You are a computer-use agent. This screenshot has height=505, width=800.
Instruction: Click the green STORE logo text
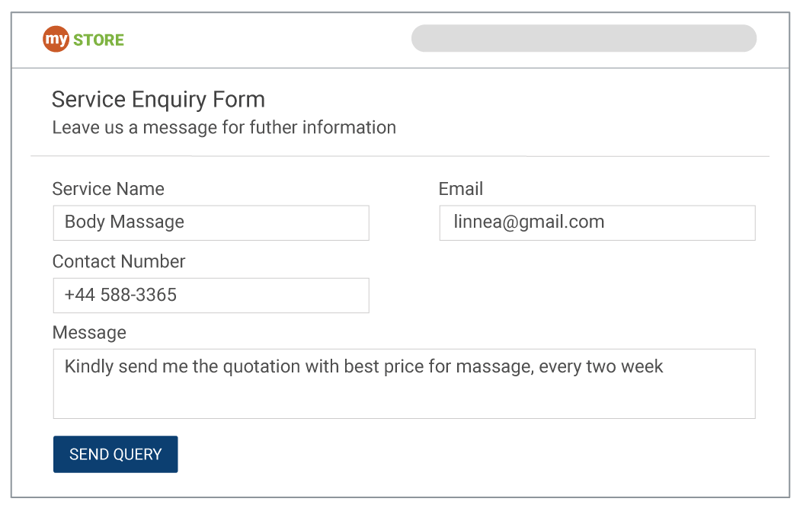(x=99, y=41)
